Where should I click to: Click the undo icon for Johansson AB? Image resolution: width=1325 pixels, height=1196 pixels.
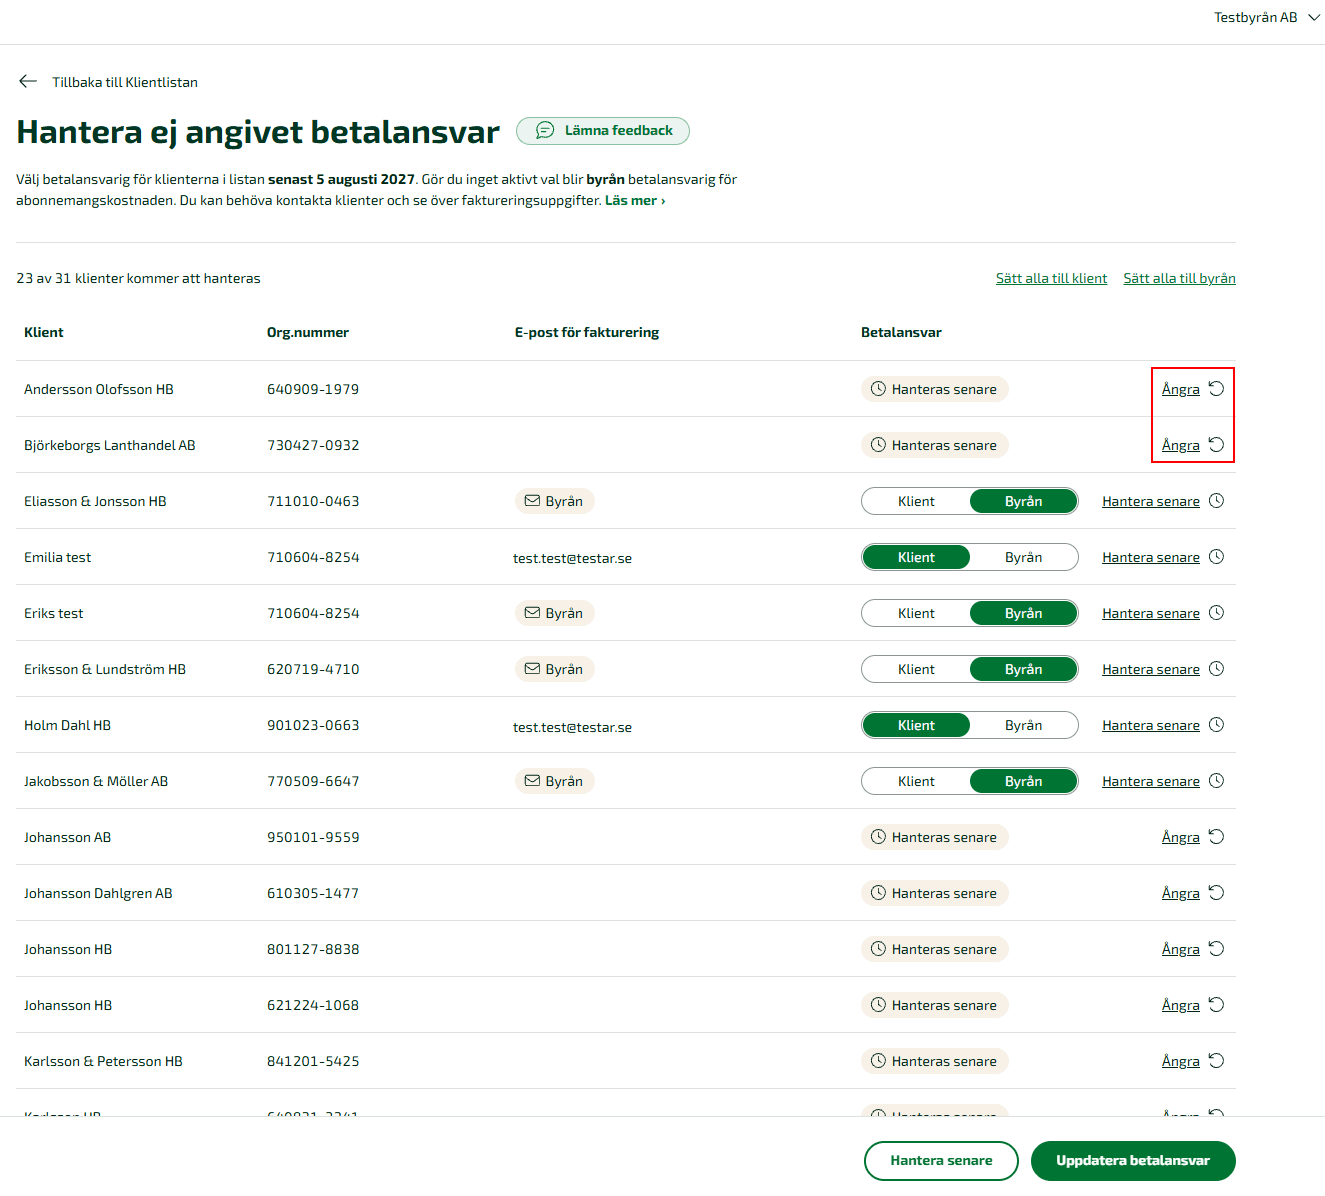[1216, 837]
